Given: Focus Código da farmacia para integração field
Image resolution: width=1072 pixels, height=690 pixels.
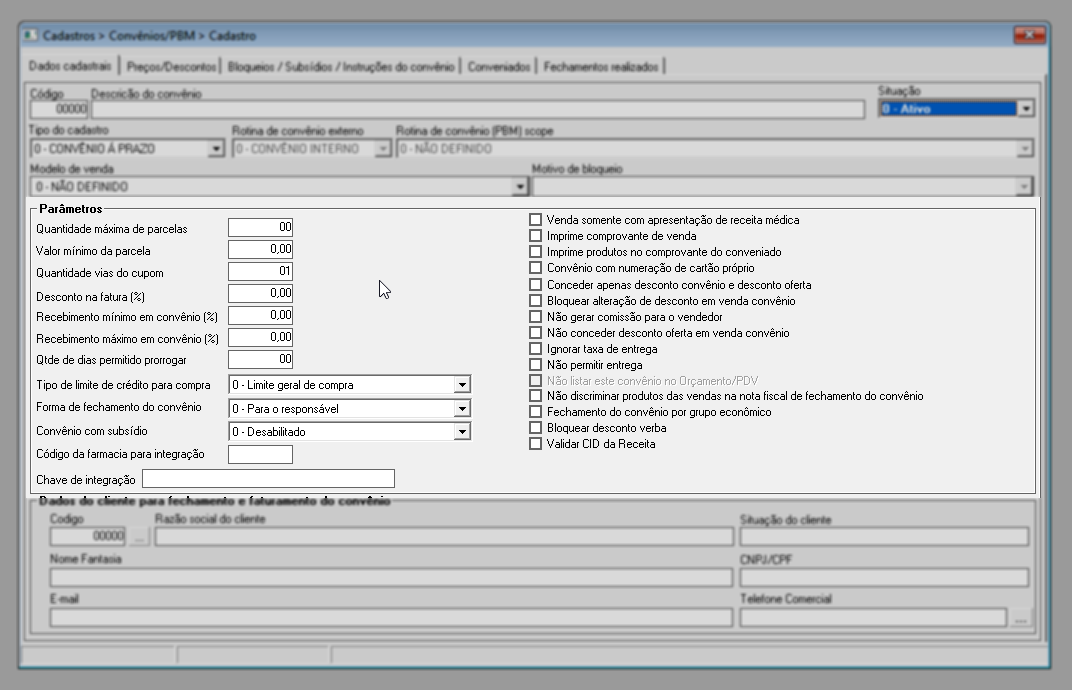Looking at the screenshot, I should click(x=260, y=454).
